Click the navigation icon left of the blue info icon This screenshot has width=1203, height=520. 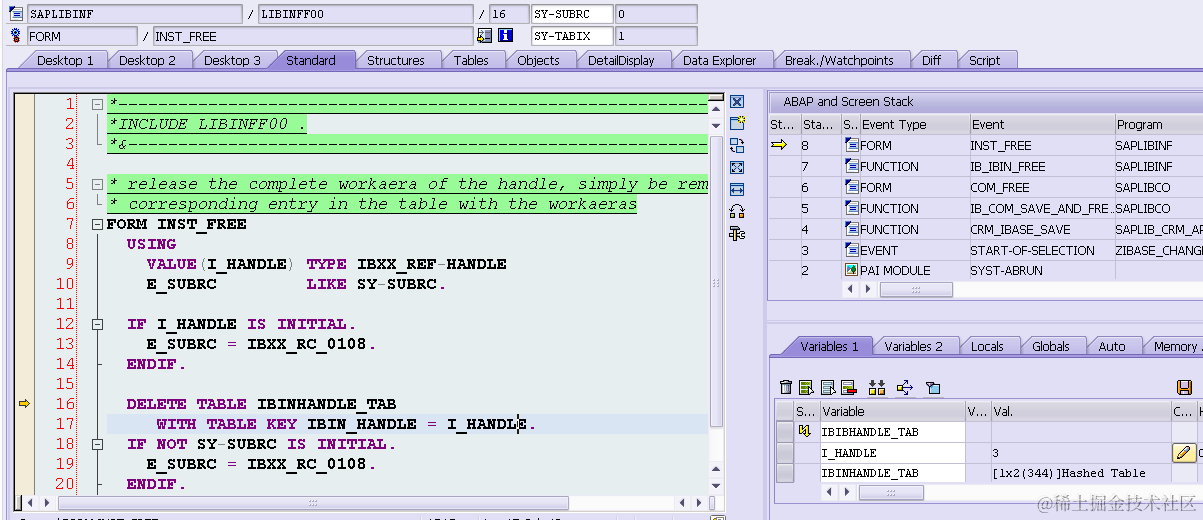485,36
